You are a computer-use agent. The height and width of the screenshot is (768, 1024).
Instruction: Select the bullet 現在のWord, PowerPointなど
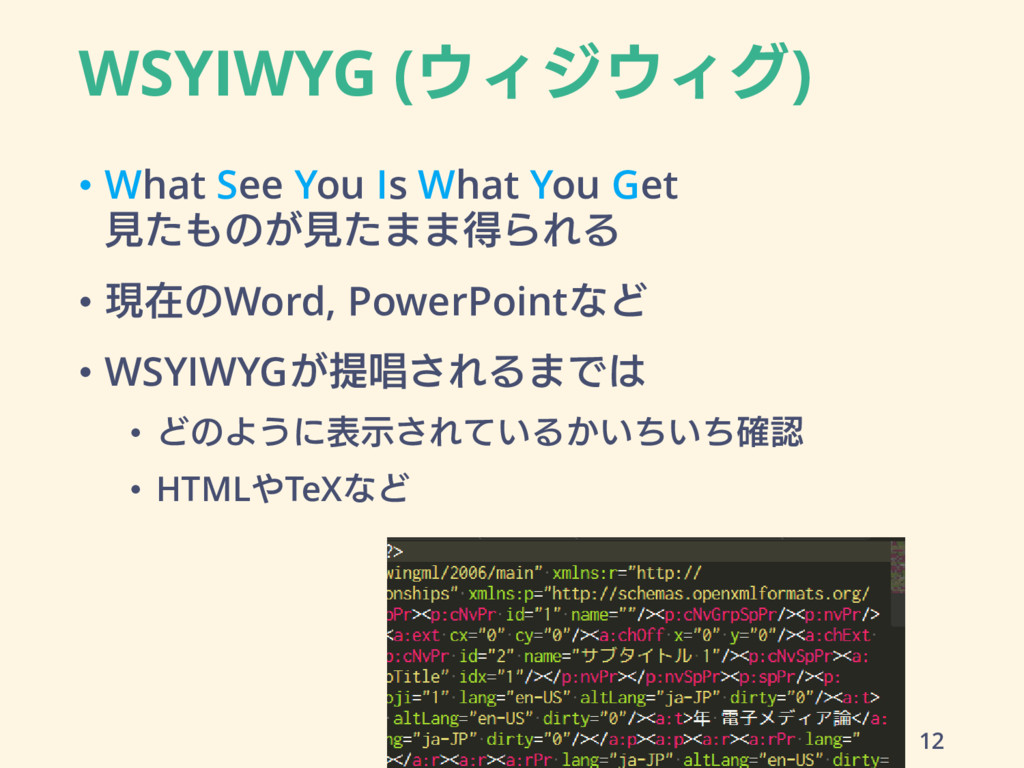376,301
